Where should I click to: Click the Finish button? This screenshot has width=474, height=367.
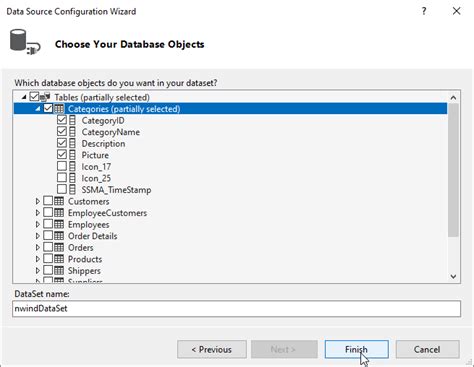[x=356, y=349]
